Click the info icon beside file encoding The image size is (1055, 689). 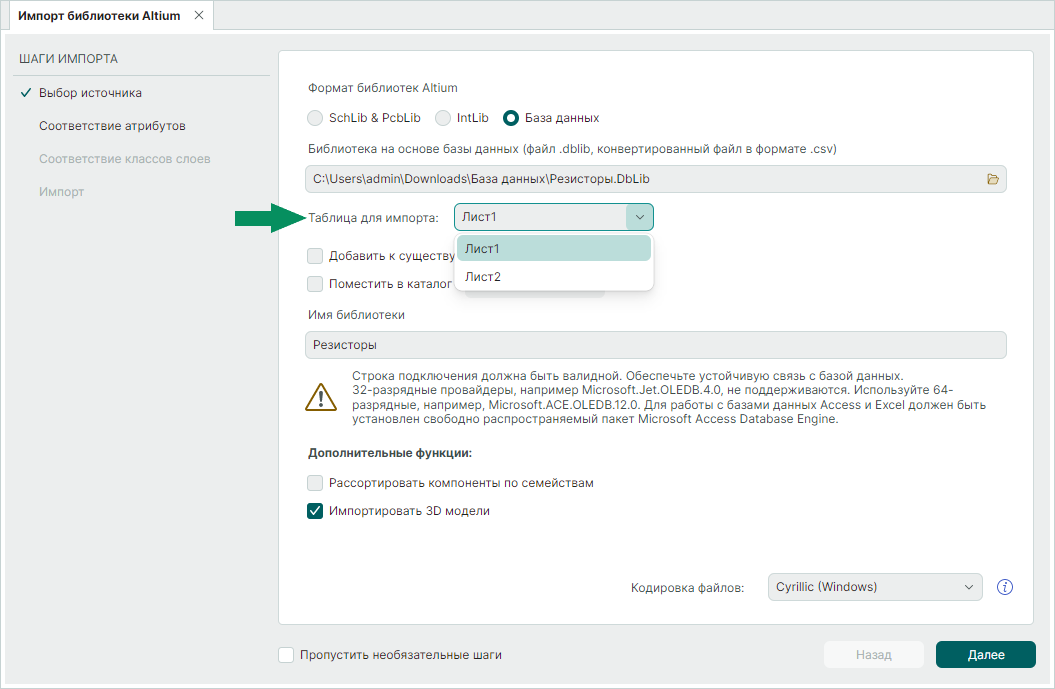click(1005, 587)
